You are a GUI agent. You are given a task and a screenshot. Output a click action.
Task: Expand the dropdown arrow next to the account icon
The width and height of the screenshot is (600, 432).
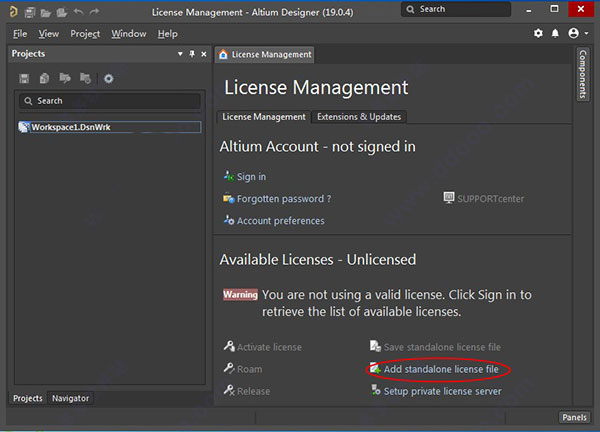[586, 33]
